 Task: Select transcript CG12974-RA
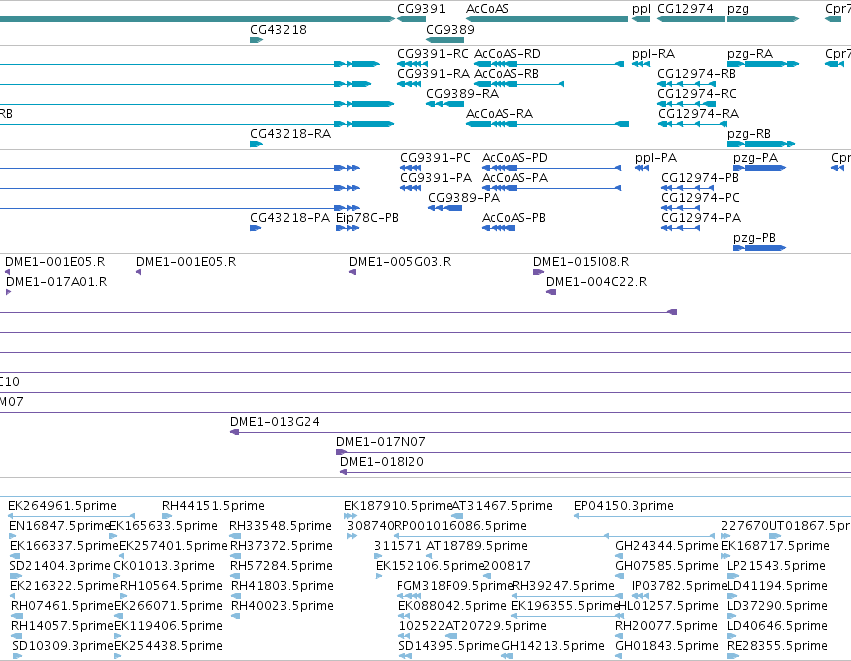(x=698, y=114)
